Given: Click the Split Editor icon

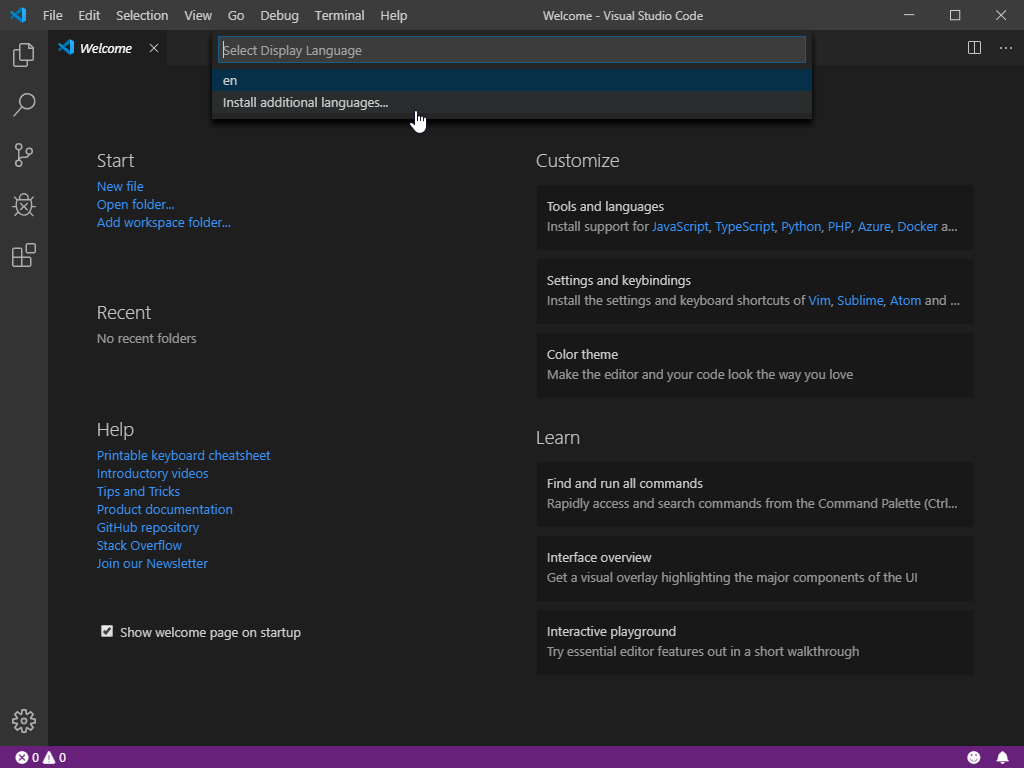Looking at the screenshot, I should point(974,48).
